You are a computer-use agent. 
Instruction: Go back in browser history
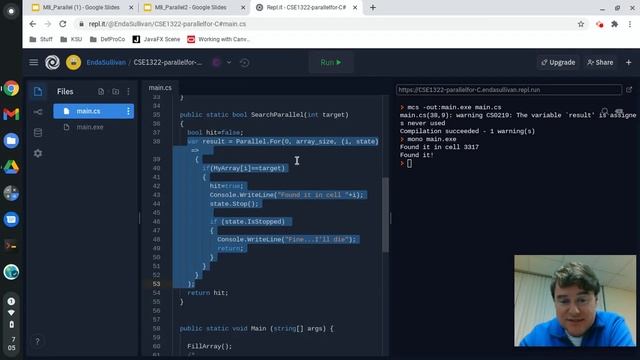pyautogui.click(x=33, y=24)
